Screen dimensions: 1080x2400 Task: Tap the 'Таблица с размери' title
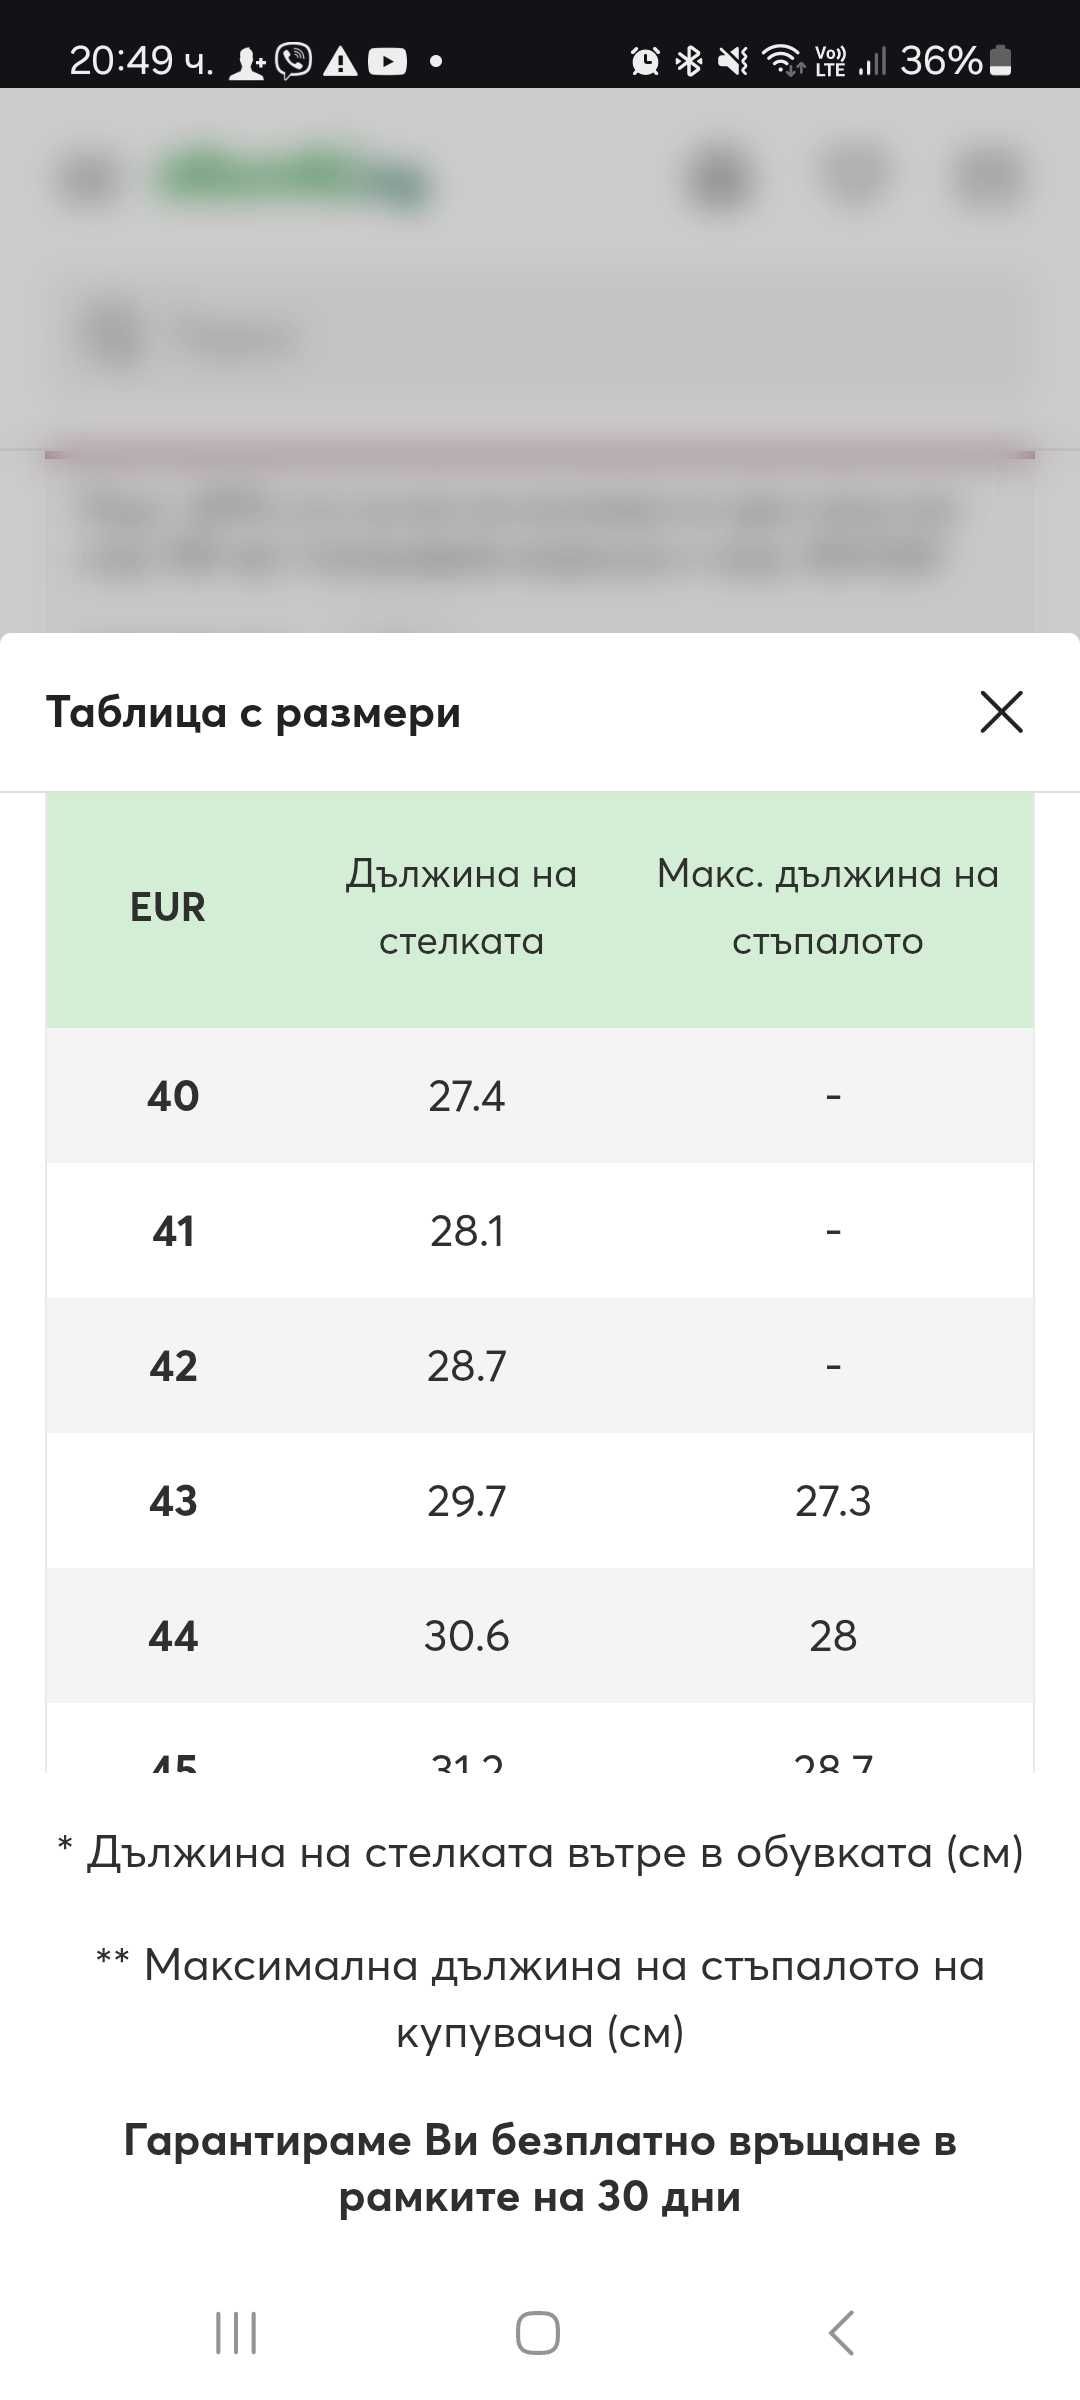pyautogui.click(x=253, y=713)
